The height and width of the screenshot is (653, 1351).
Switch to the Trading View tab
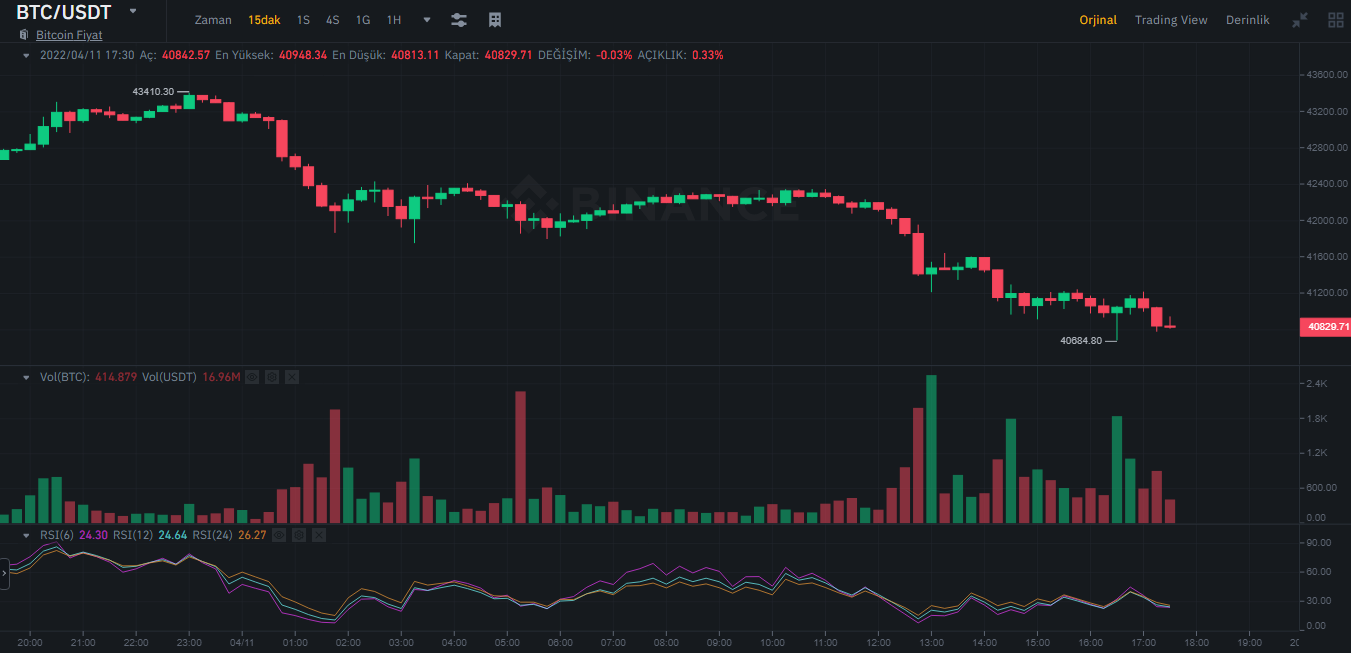tap(1171, 20)
